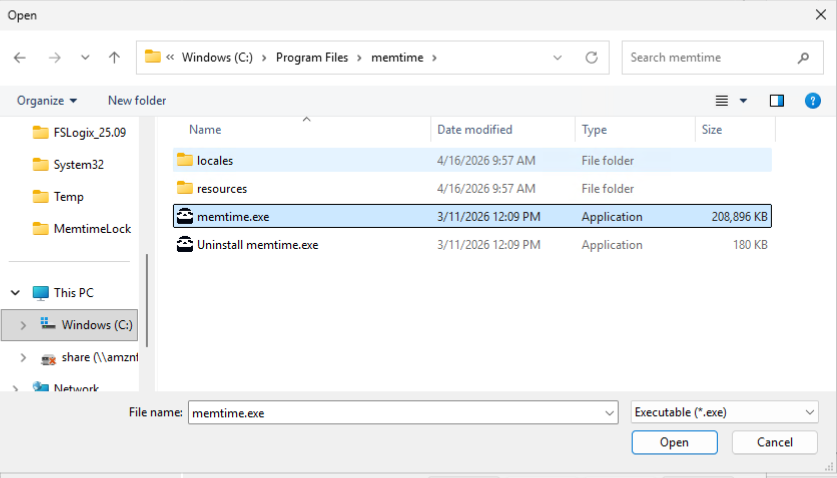
Task: Open the File name dropdown arrow
Action: pos(609,412)
